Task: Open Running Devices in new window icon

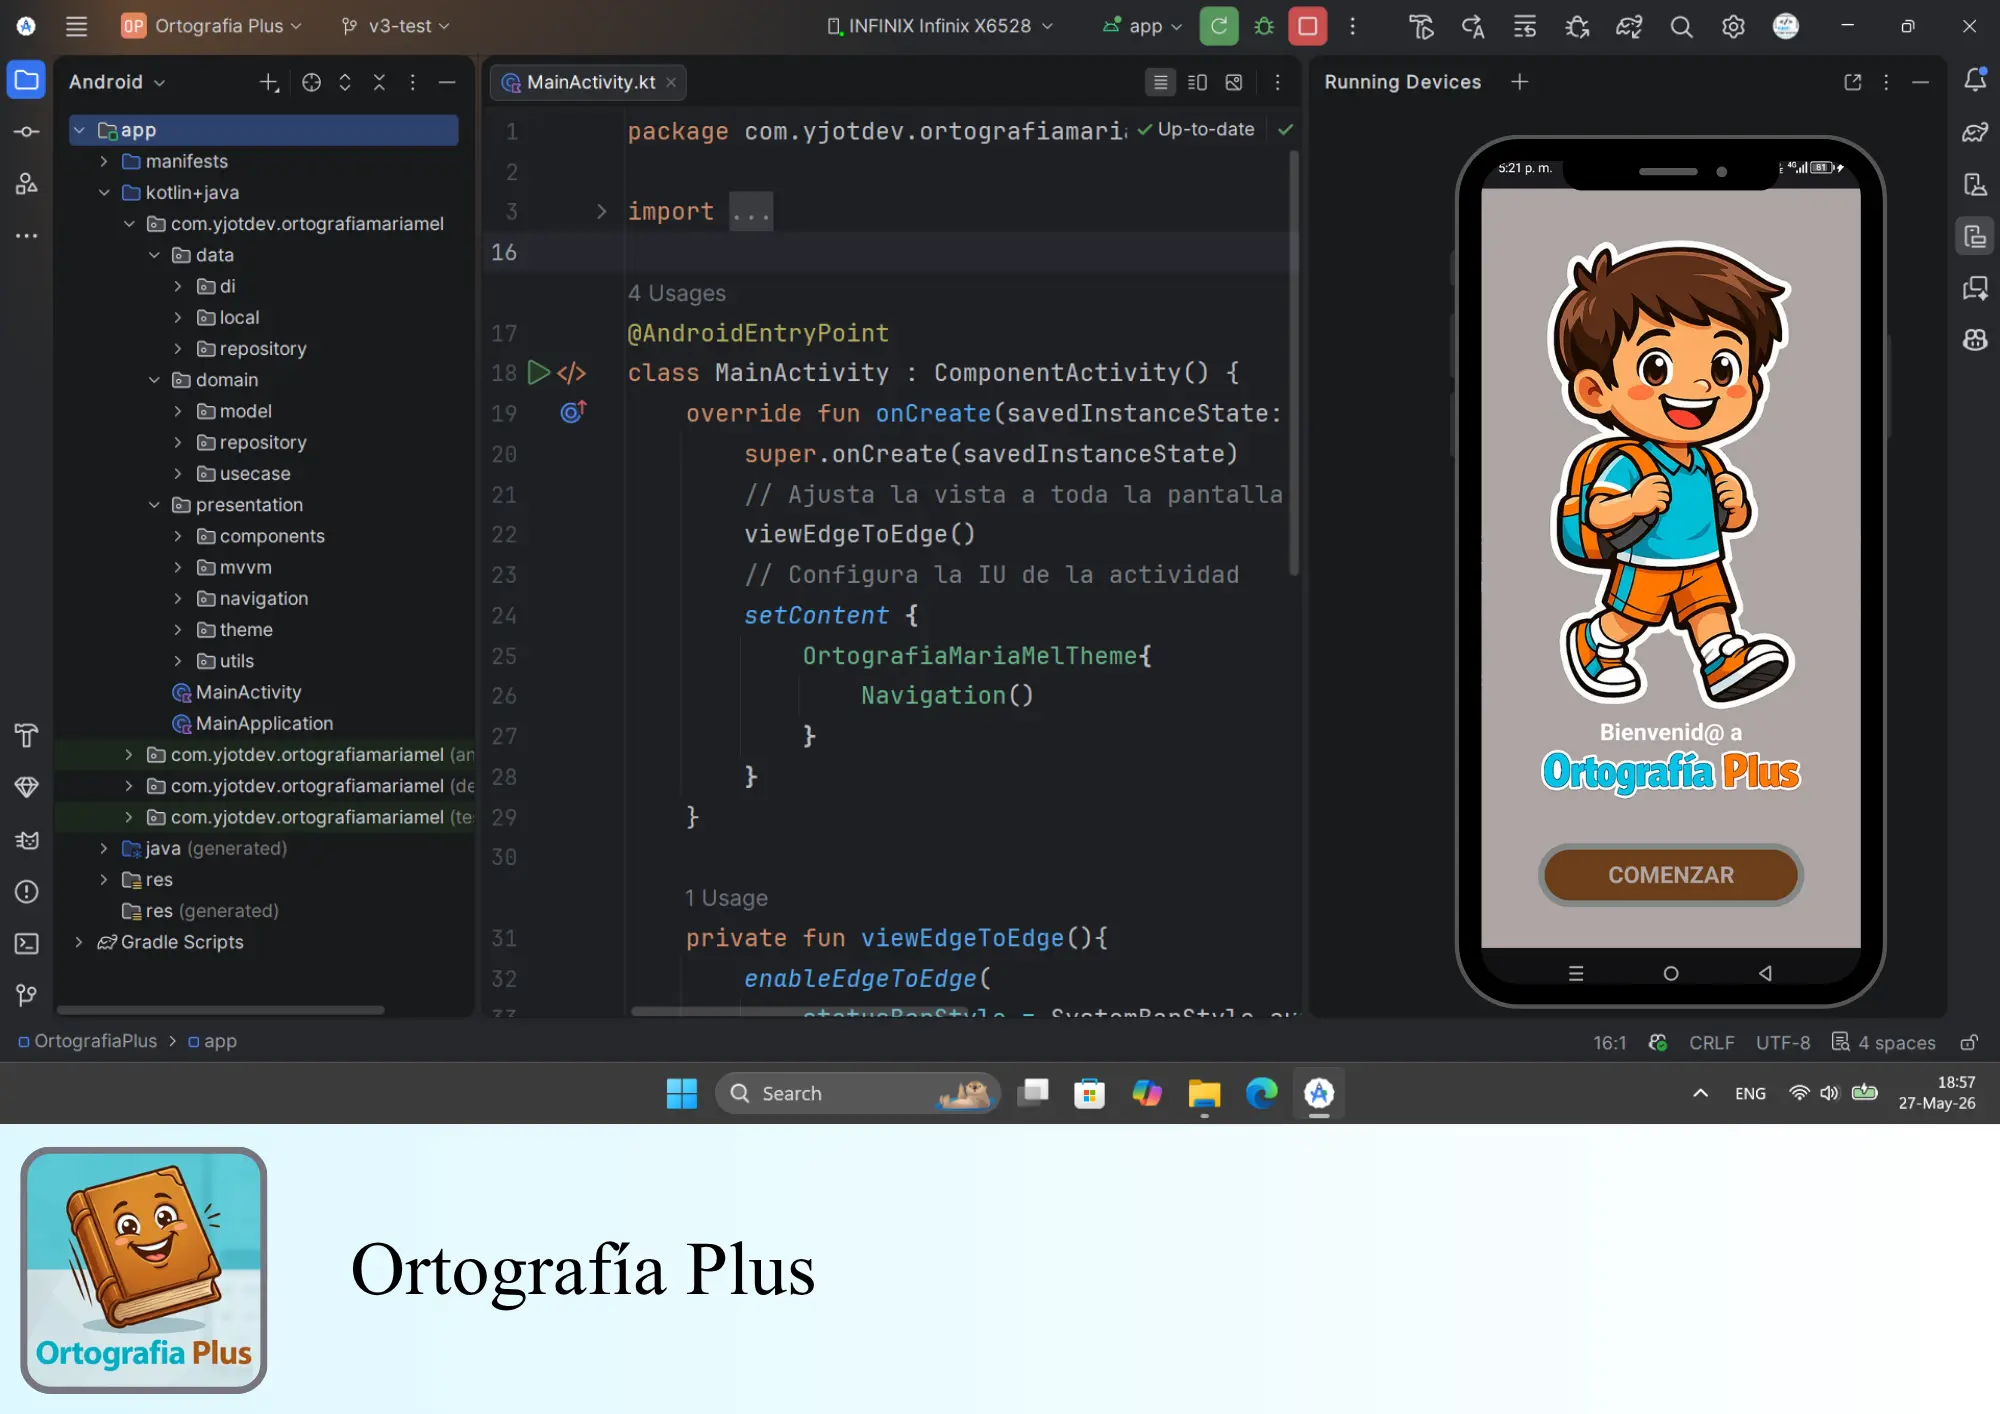Action: point(1853,82)
